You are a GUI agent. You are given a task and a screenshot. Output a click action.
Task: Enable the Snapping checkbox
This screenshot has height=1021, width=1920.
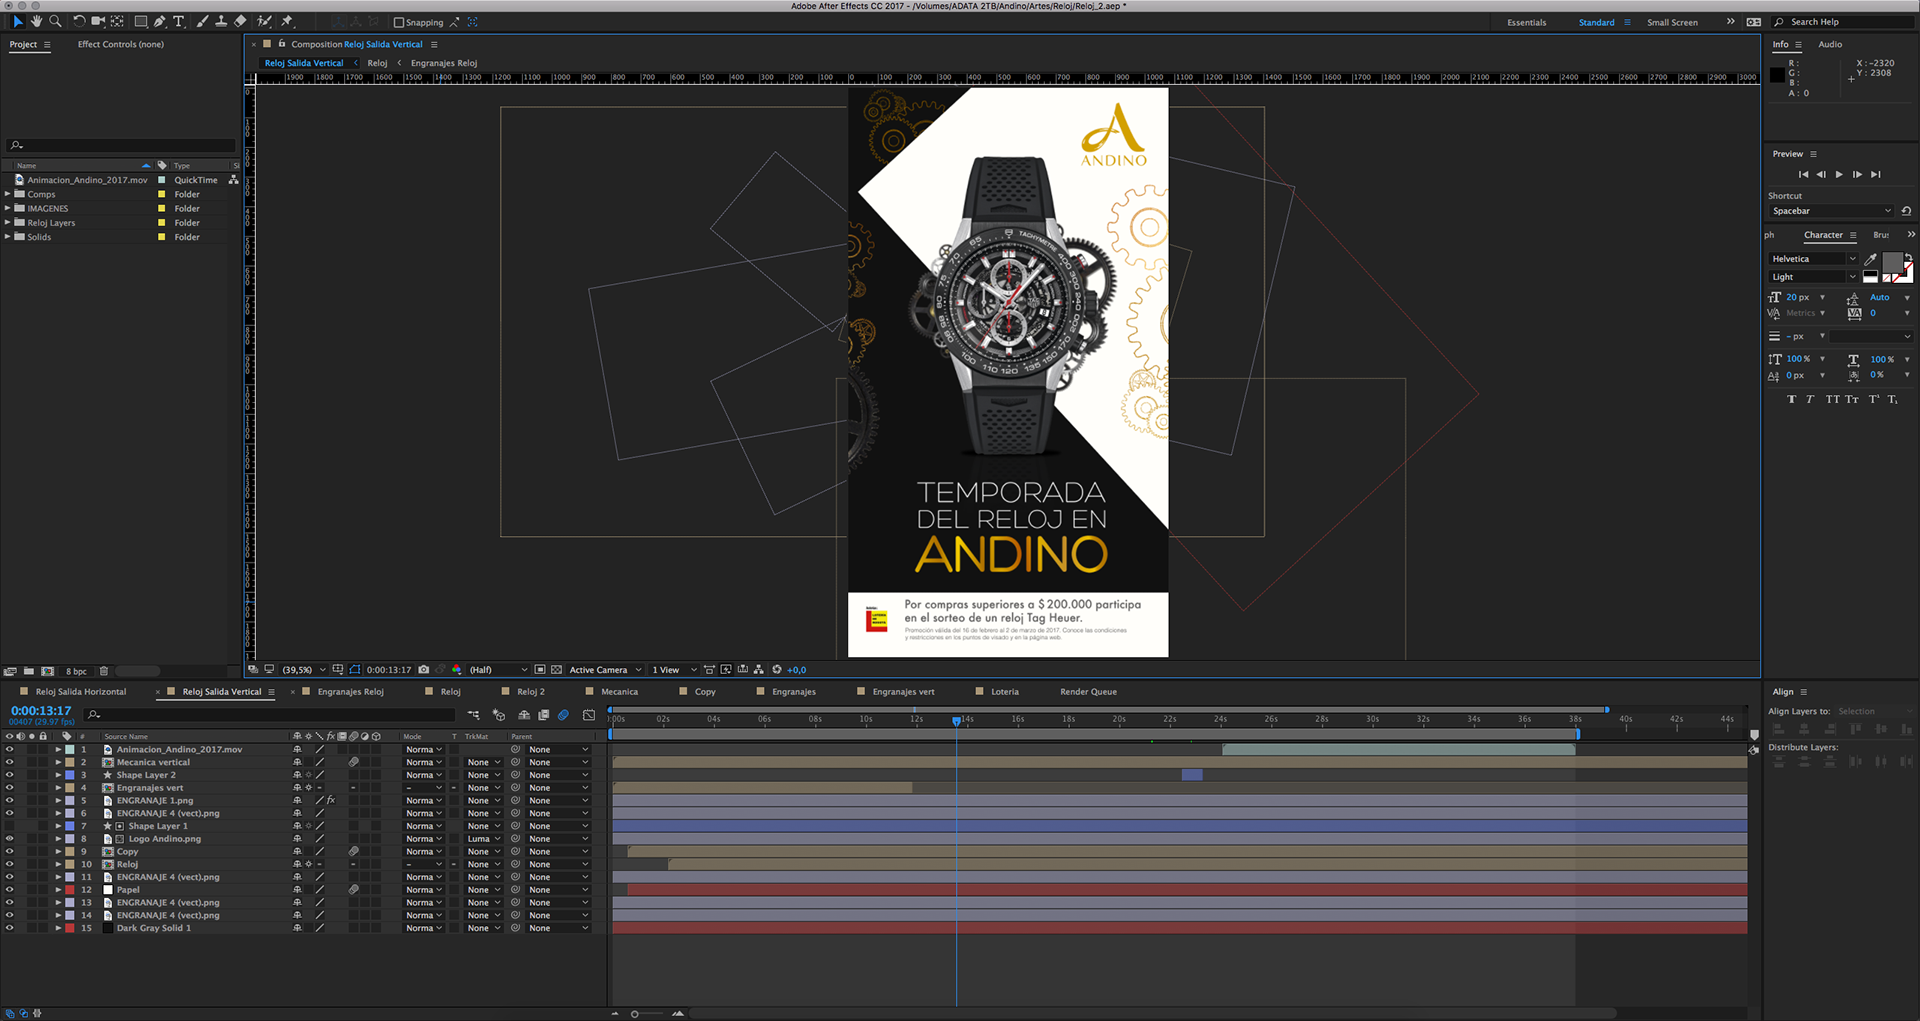[x=399, y=22]
